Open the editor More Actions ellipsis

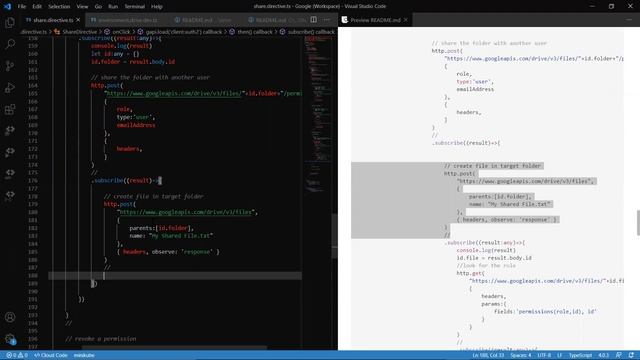pyautogui.click(x=327, y=20)
